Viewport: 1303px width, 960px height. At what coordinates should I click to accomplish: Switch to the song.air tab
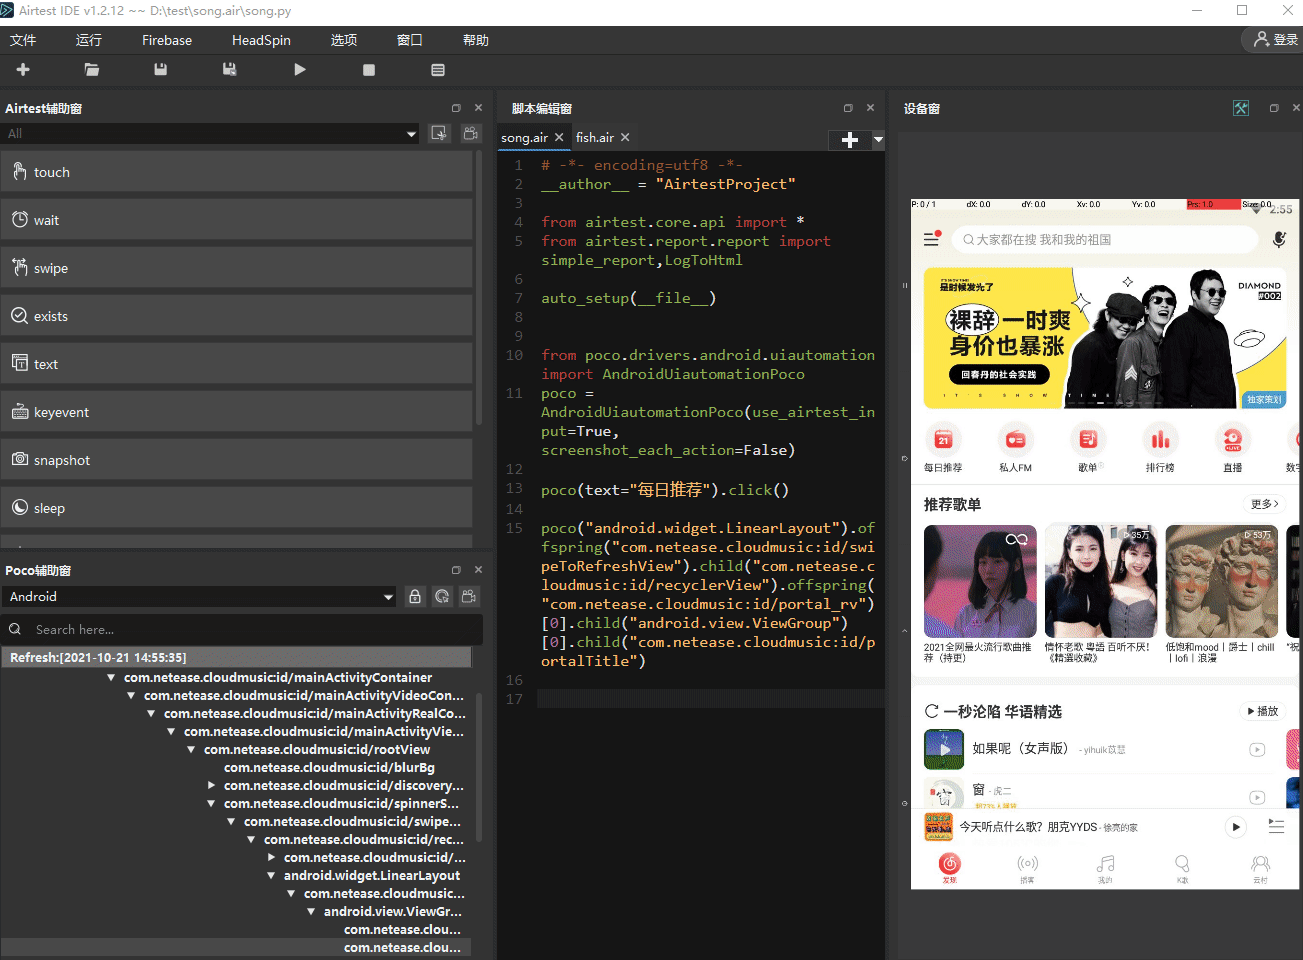525,138
